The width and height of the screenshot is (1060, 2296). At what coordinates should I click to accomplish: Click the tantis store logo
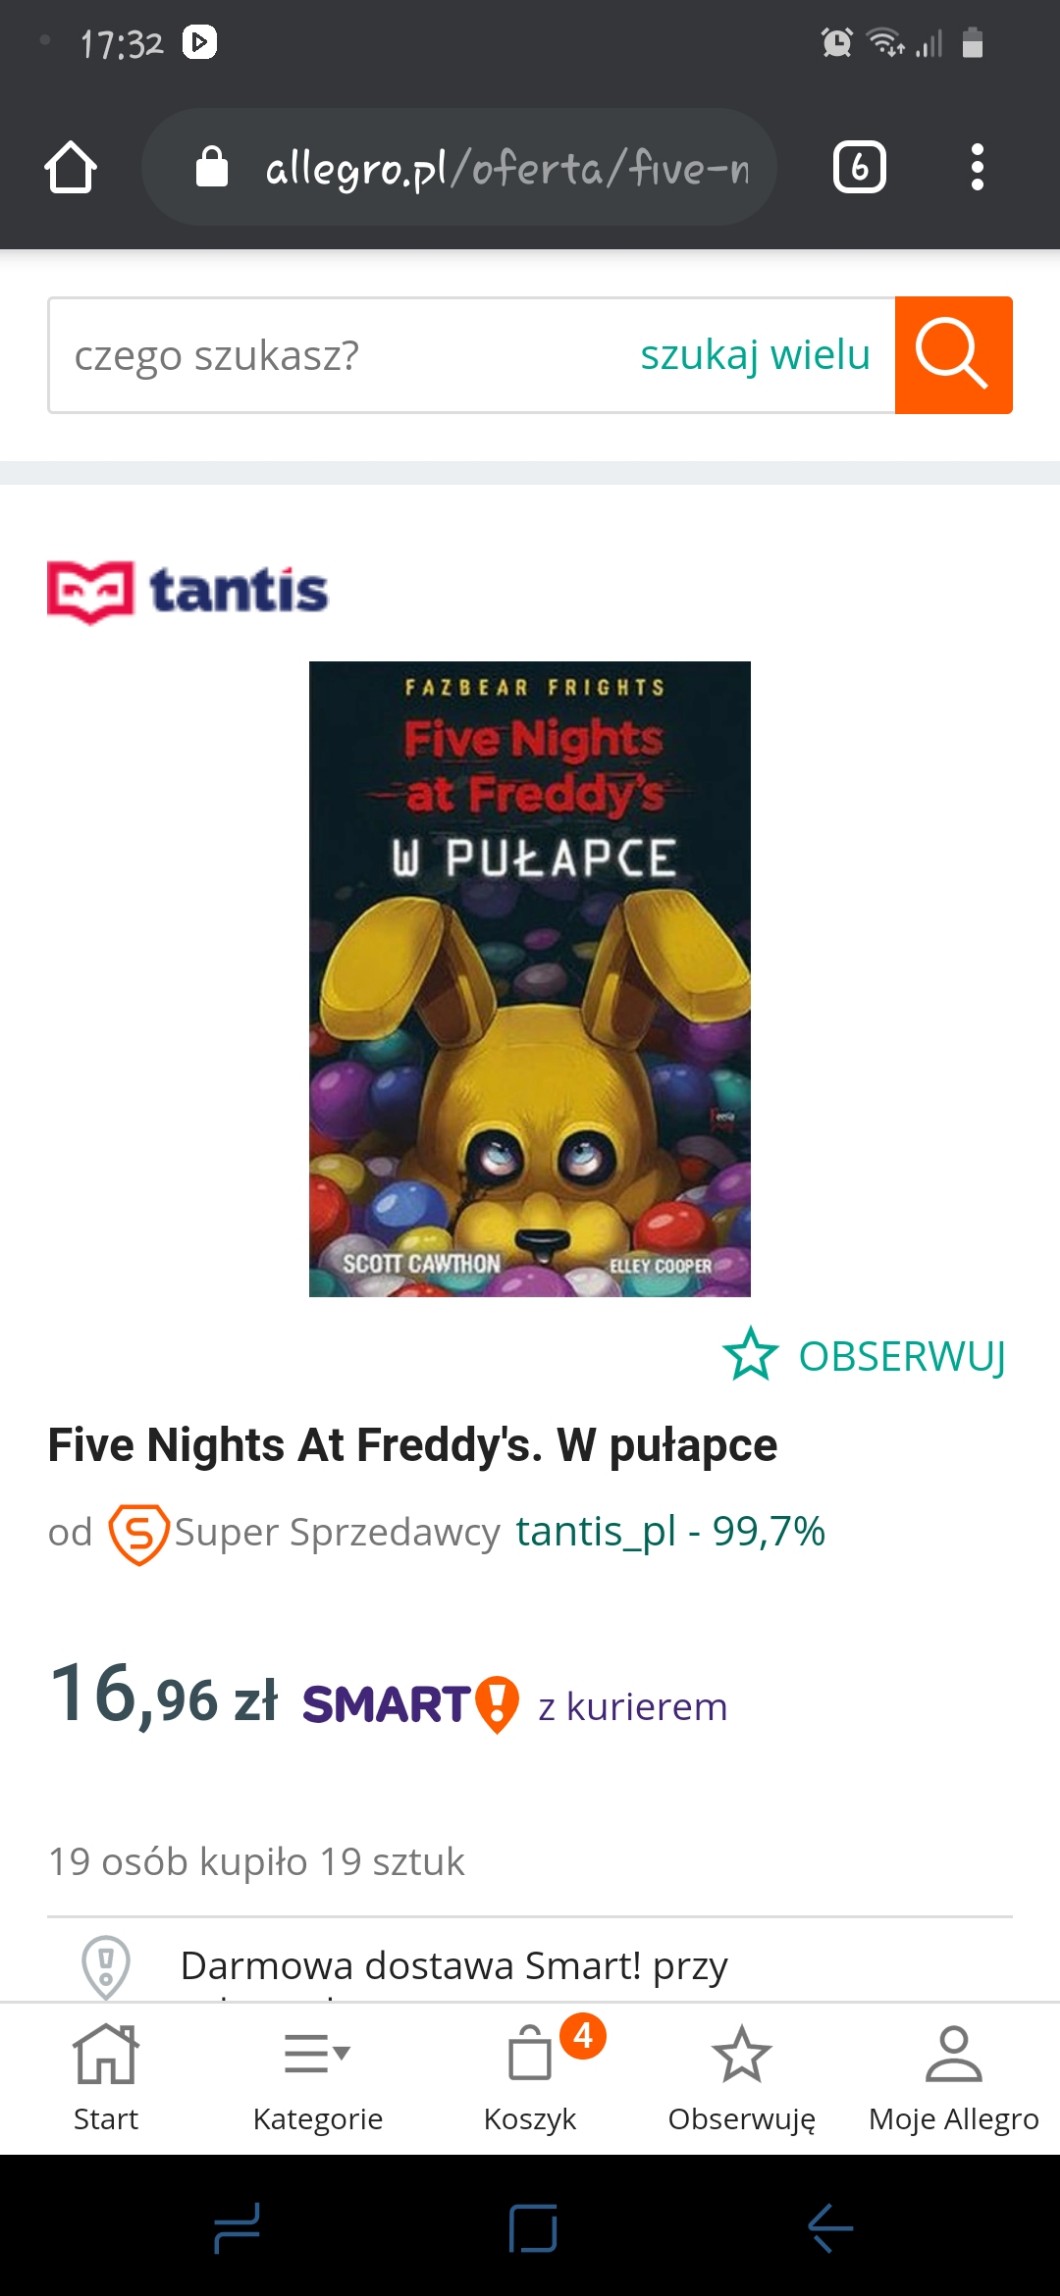click(188, 591)
